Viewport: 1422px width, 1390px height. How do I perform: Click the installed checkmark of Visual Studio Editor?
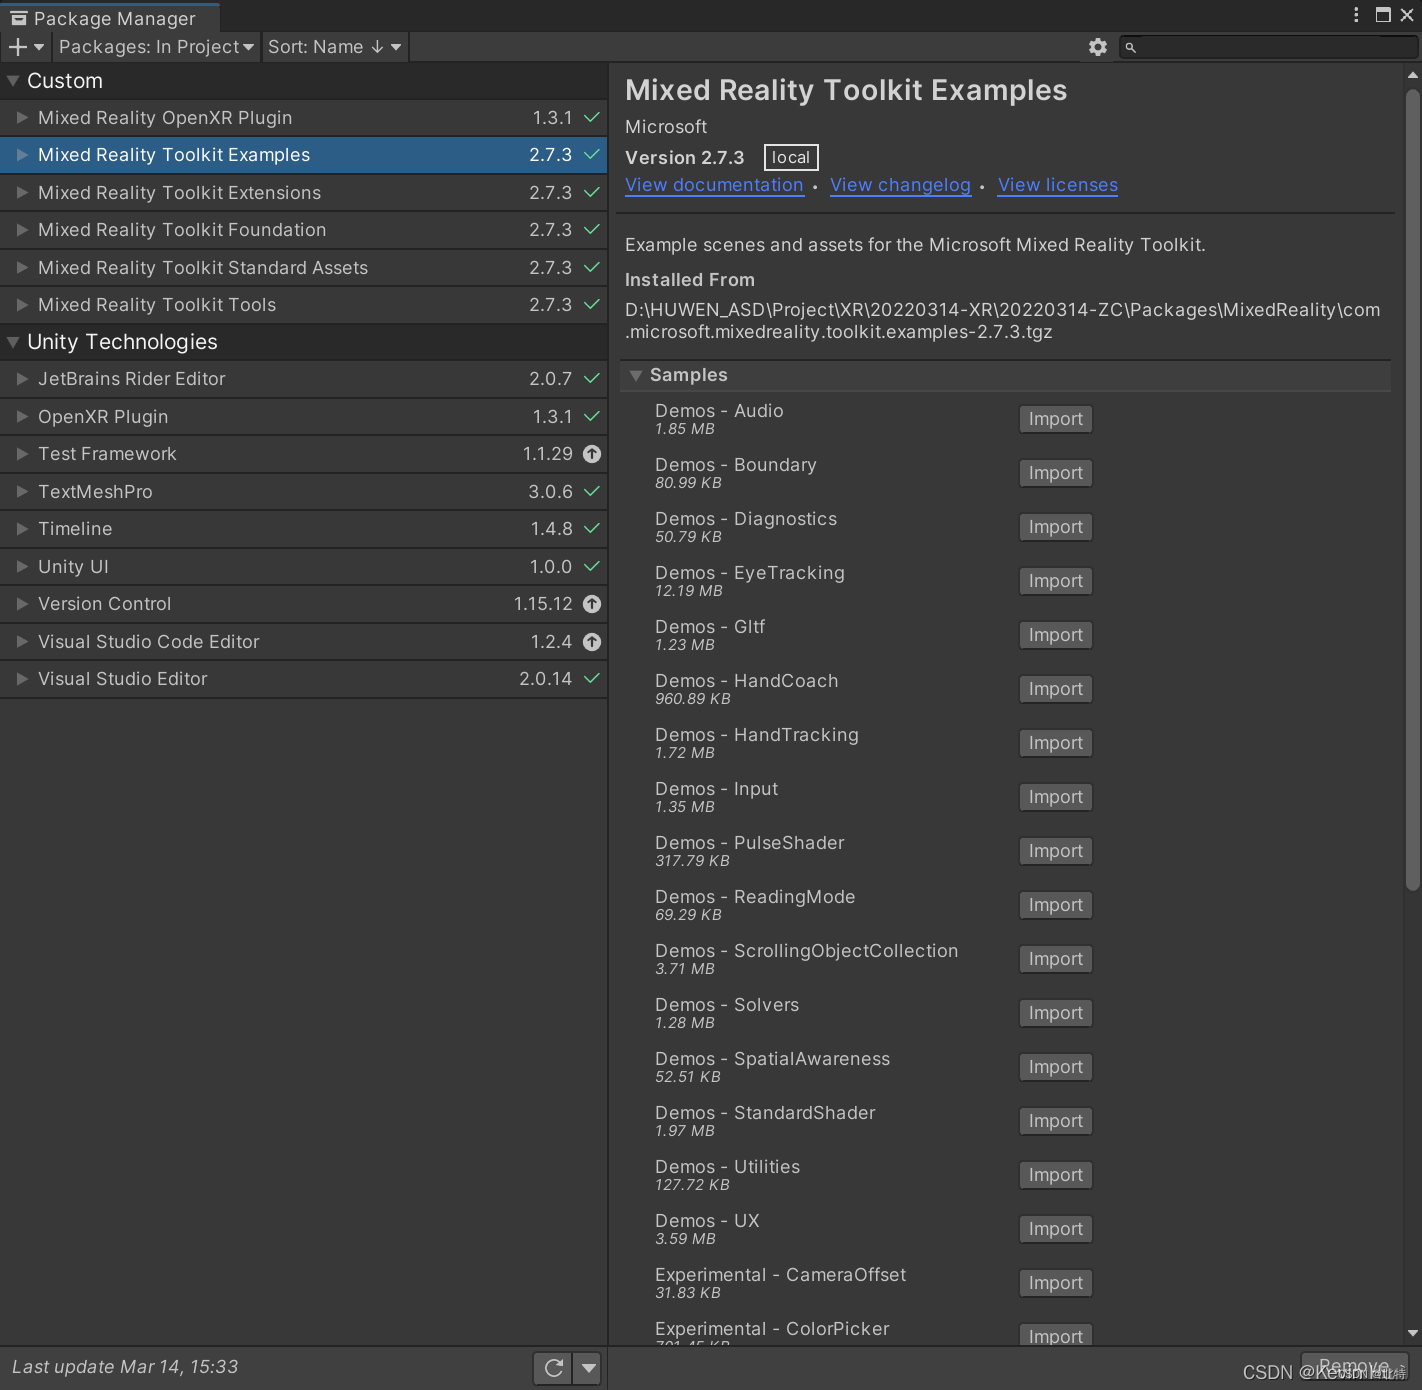(592, 679)
